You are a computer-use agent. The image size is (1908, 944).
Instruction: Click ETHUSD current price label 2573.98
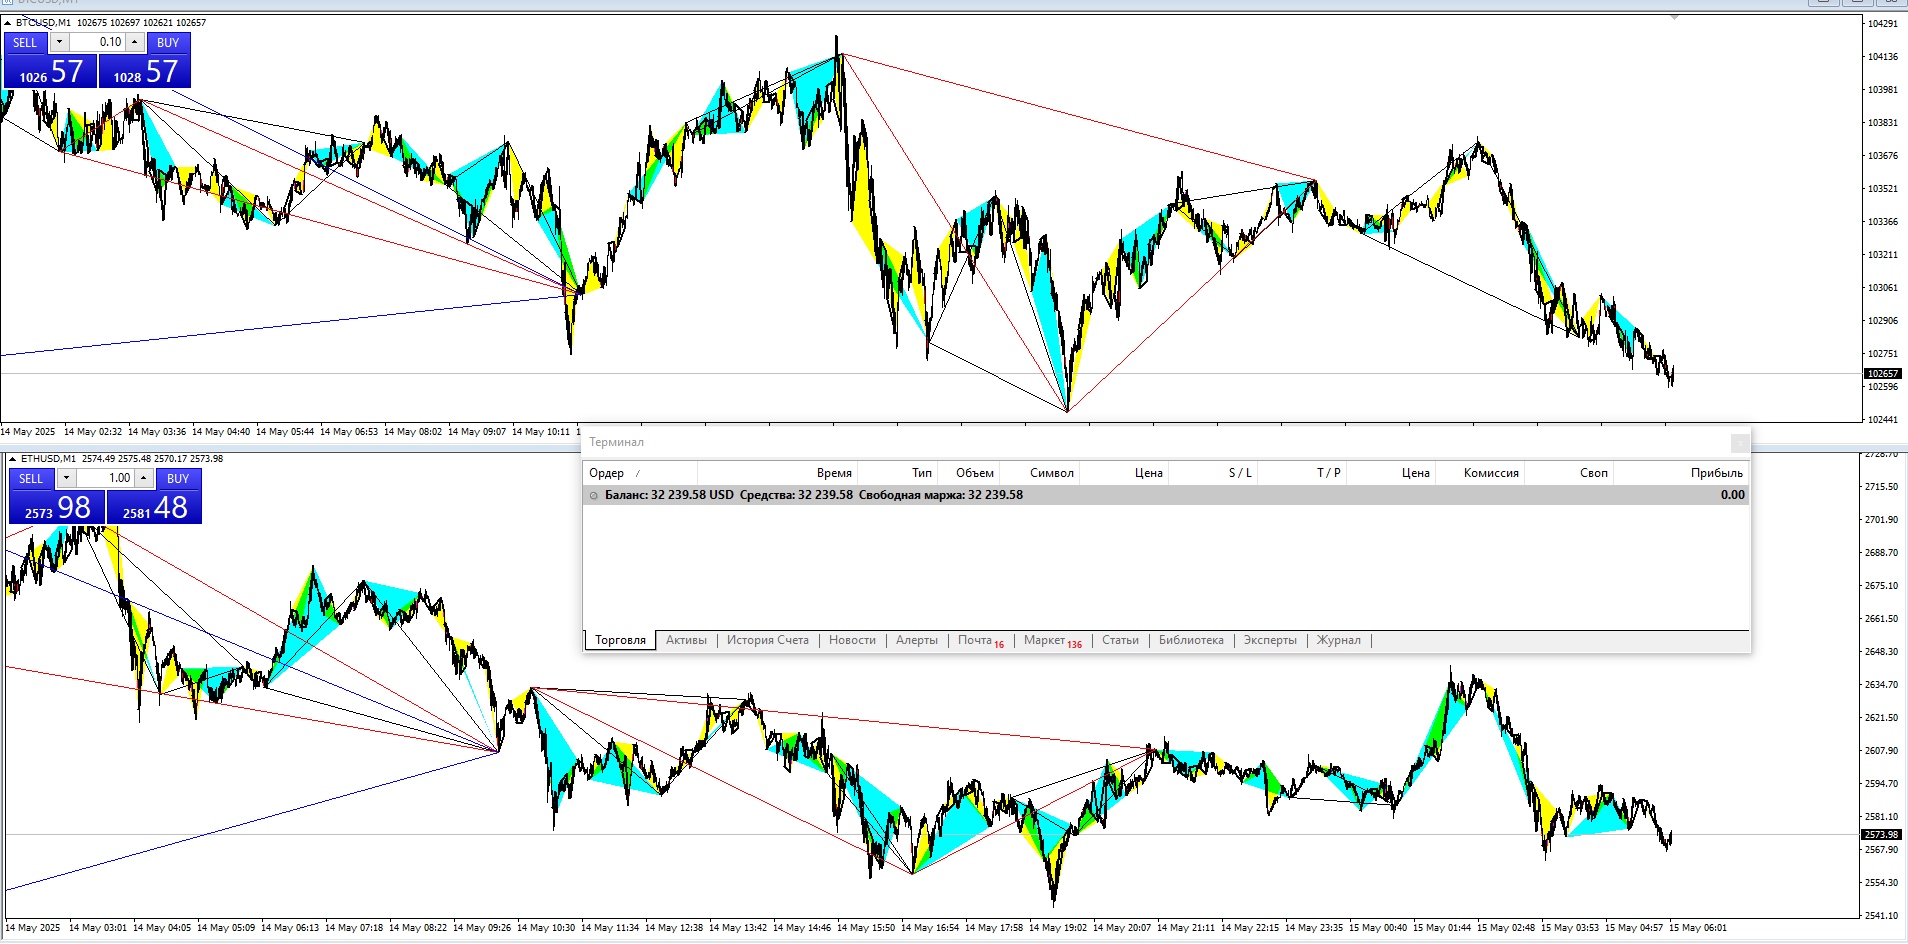(x=1880, y=834)
